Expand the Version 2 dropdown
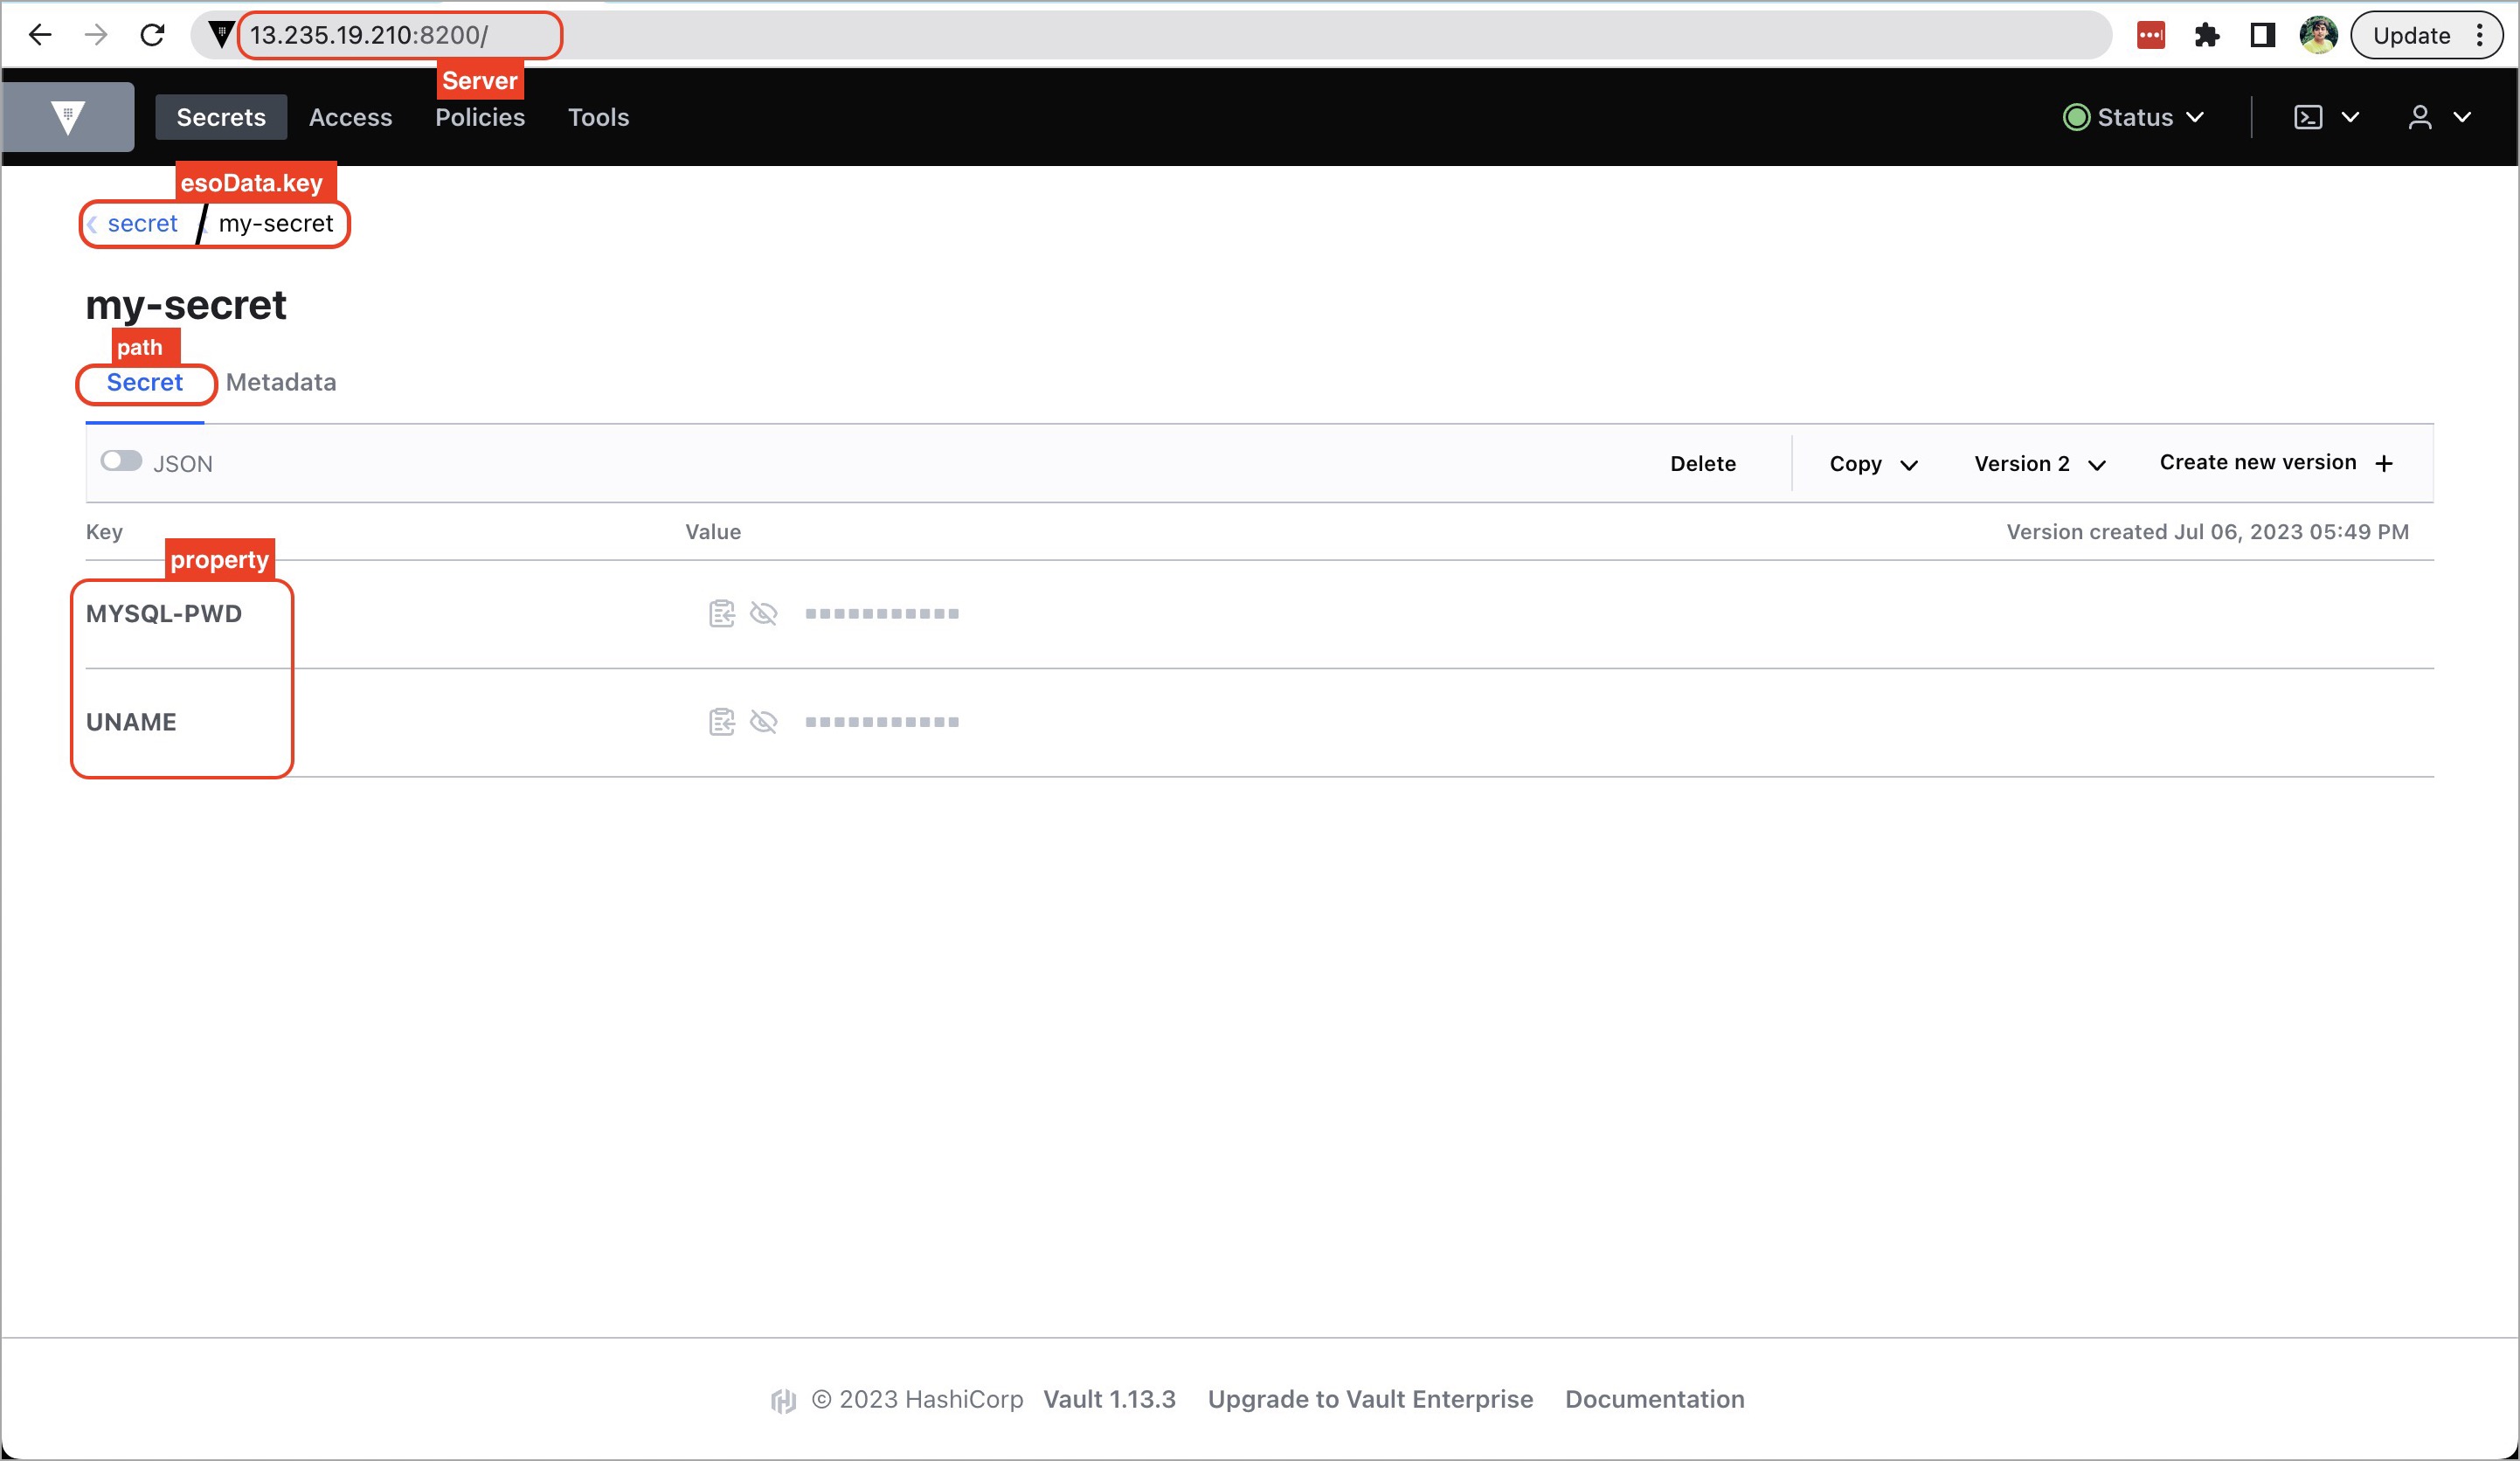Image resolution: width=2520 pixels, height=1461 pixels. 2039,463
